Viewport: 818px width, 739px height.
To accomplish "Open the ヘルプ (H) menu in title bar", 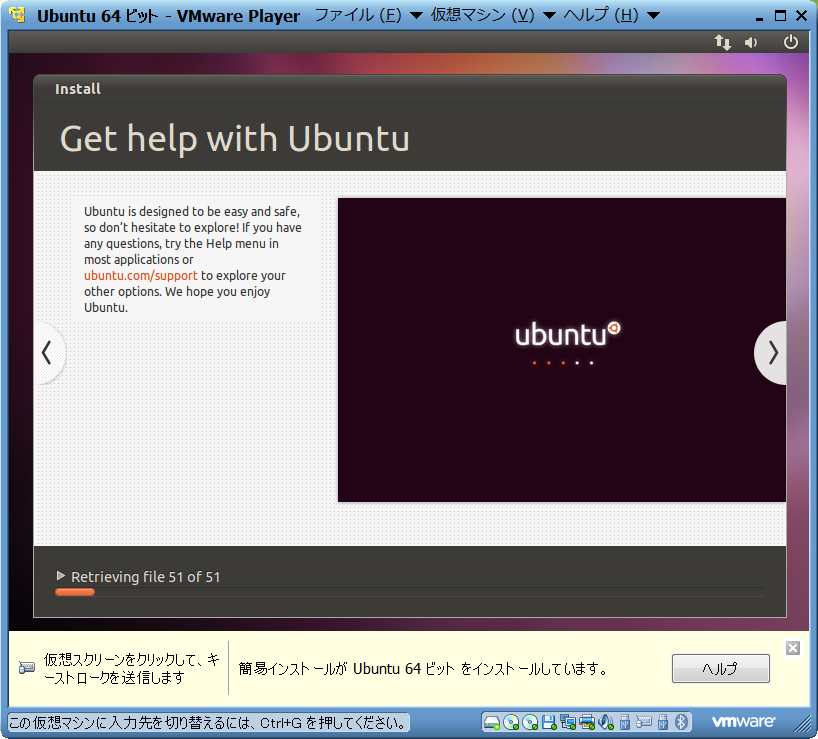I will [611, 15].
